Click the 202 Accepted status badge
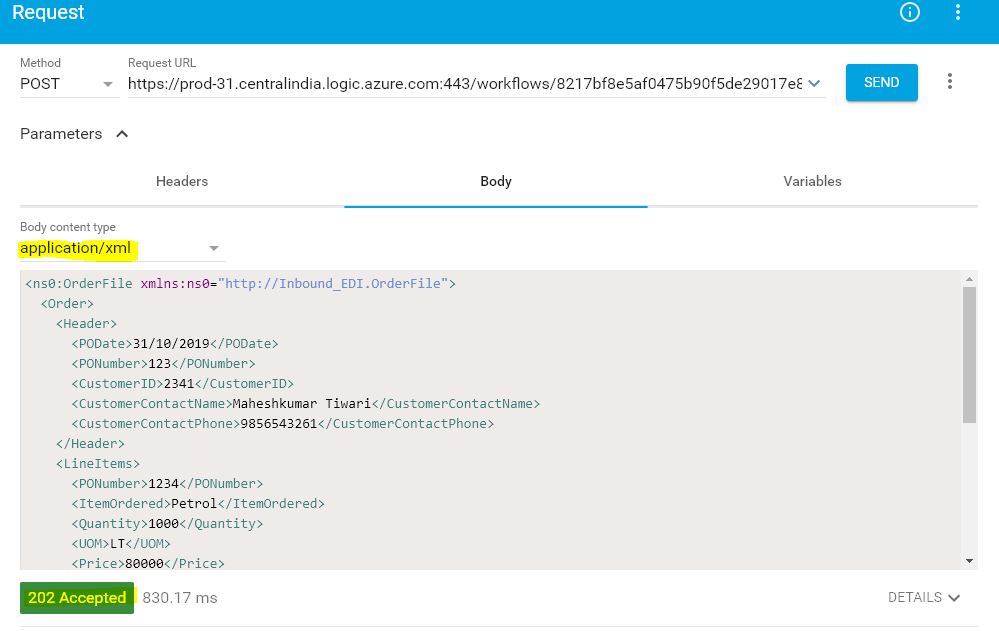Image resolution: width=999 pixels, height=631 pixels. 76,597
